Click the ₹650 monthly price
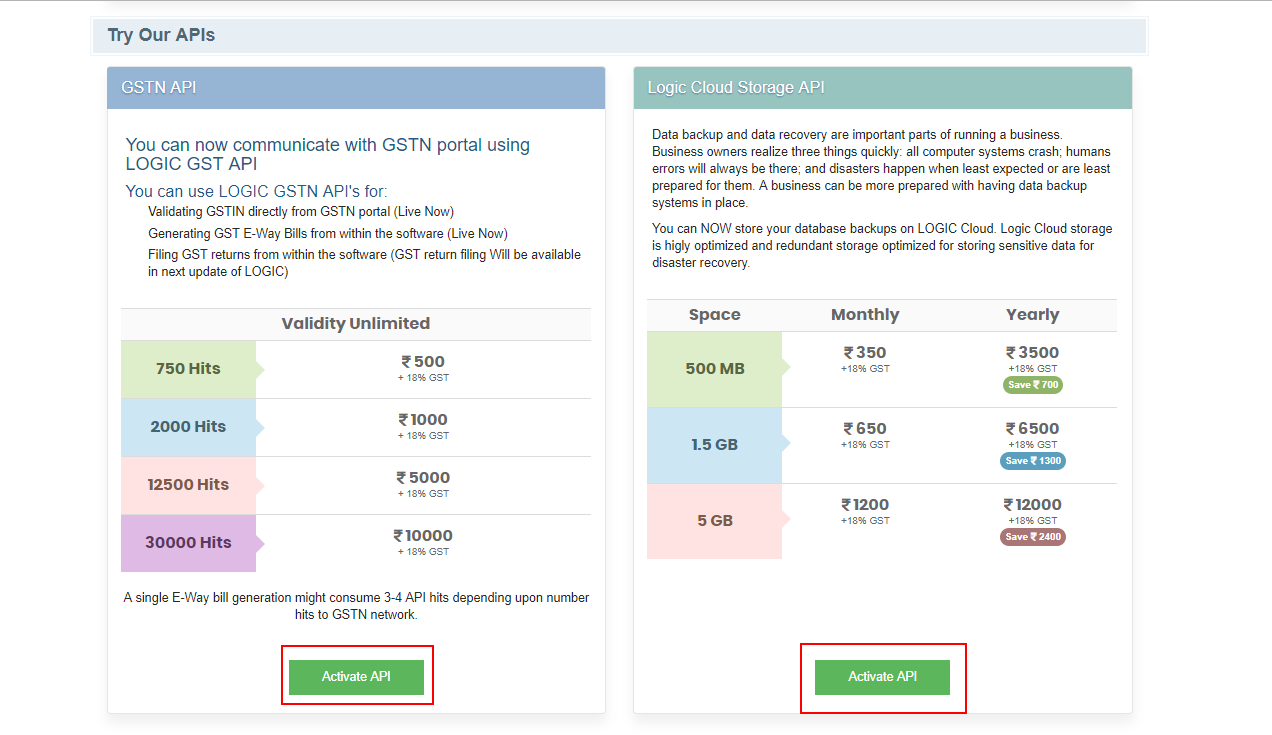Screen dimensions: 1272x735 (865, 429)
